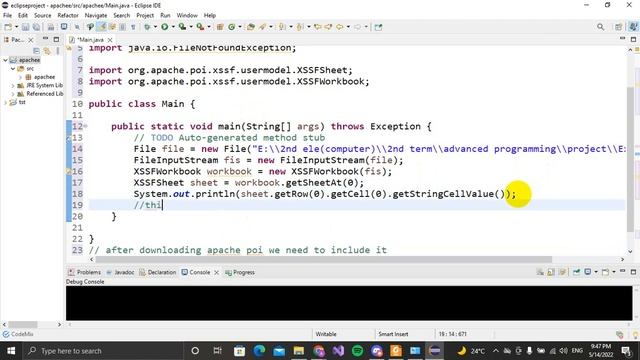Click the New file toolbar icon

click(8, 27)
